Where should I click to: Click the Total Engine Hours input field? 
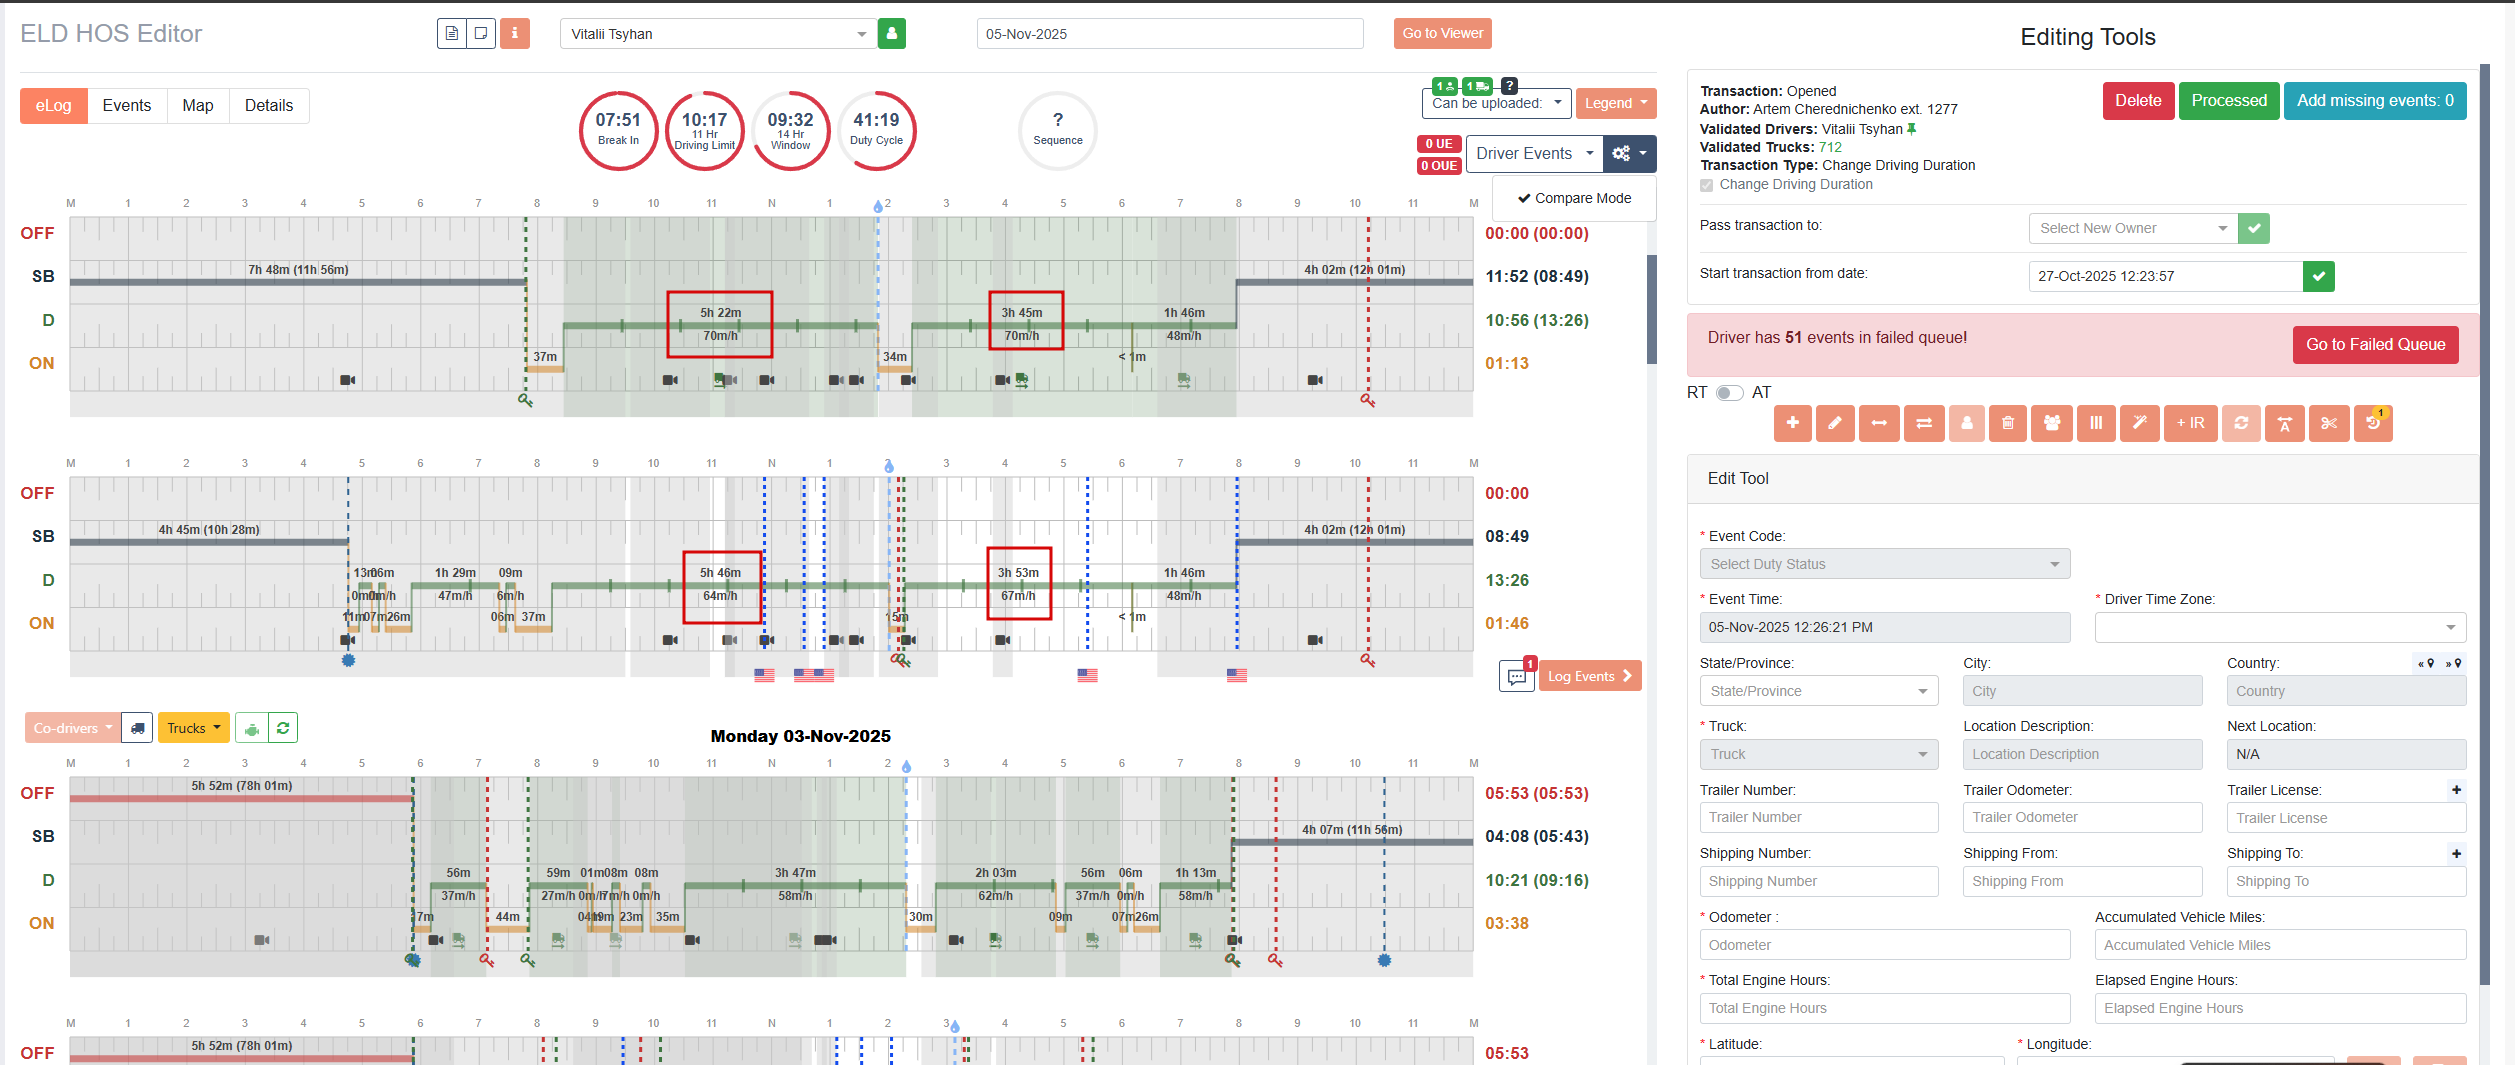click(x=1885, y=1008)
